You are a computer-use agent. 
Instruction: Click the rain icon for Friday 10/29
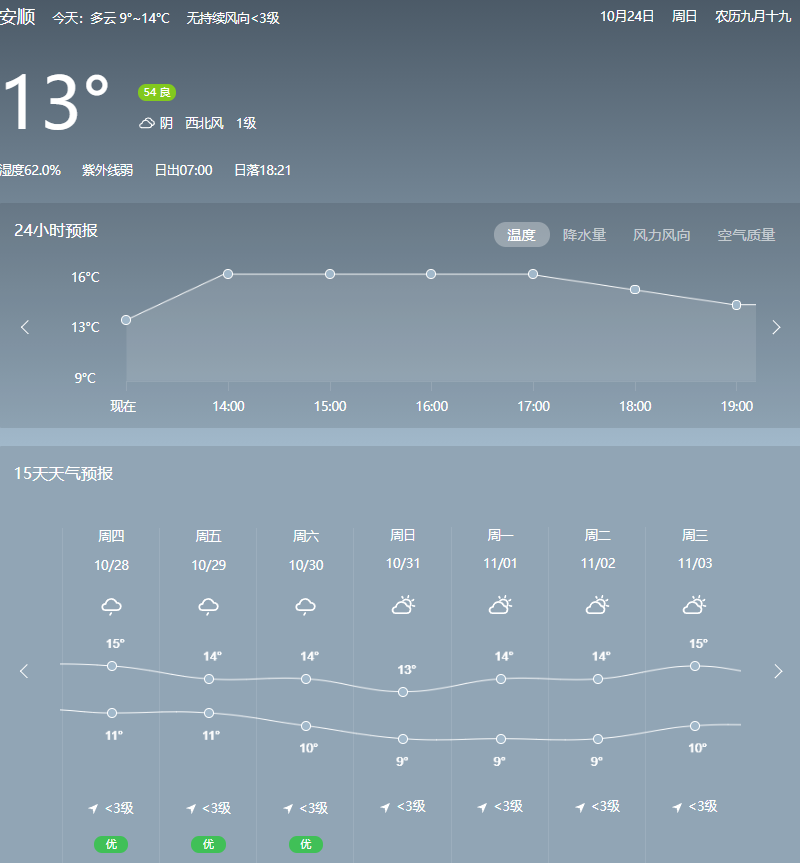(209, 607)
